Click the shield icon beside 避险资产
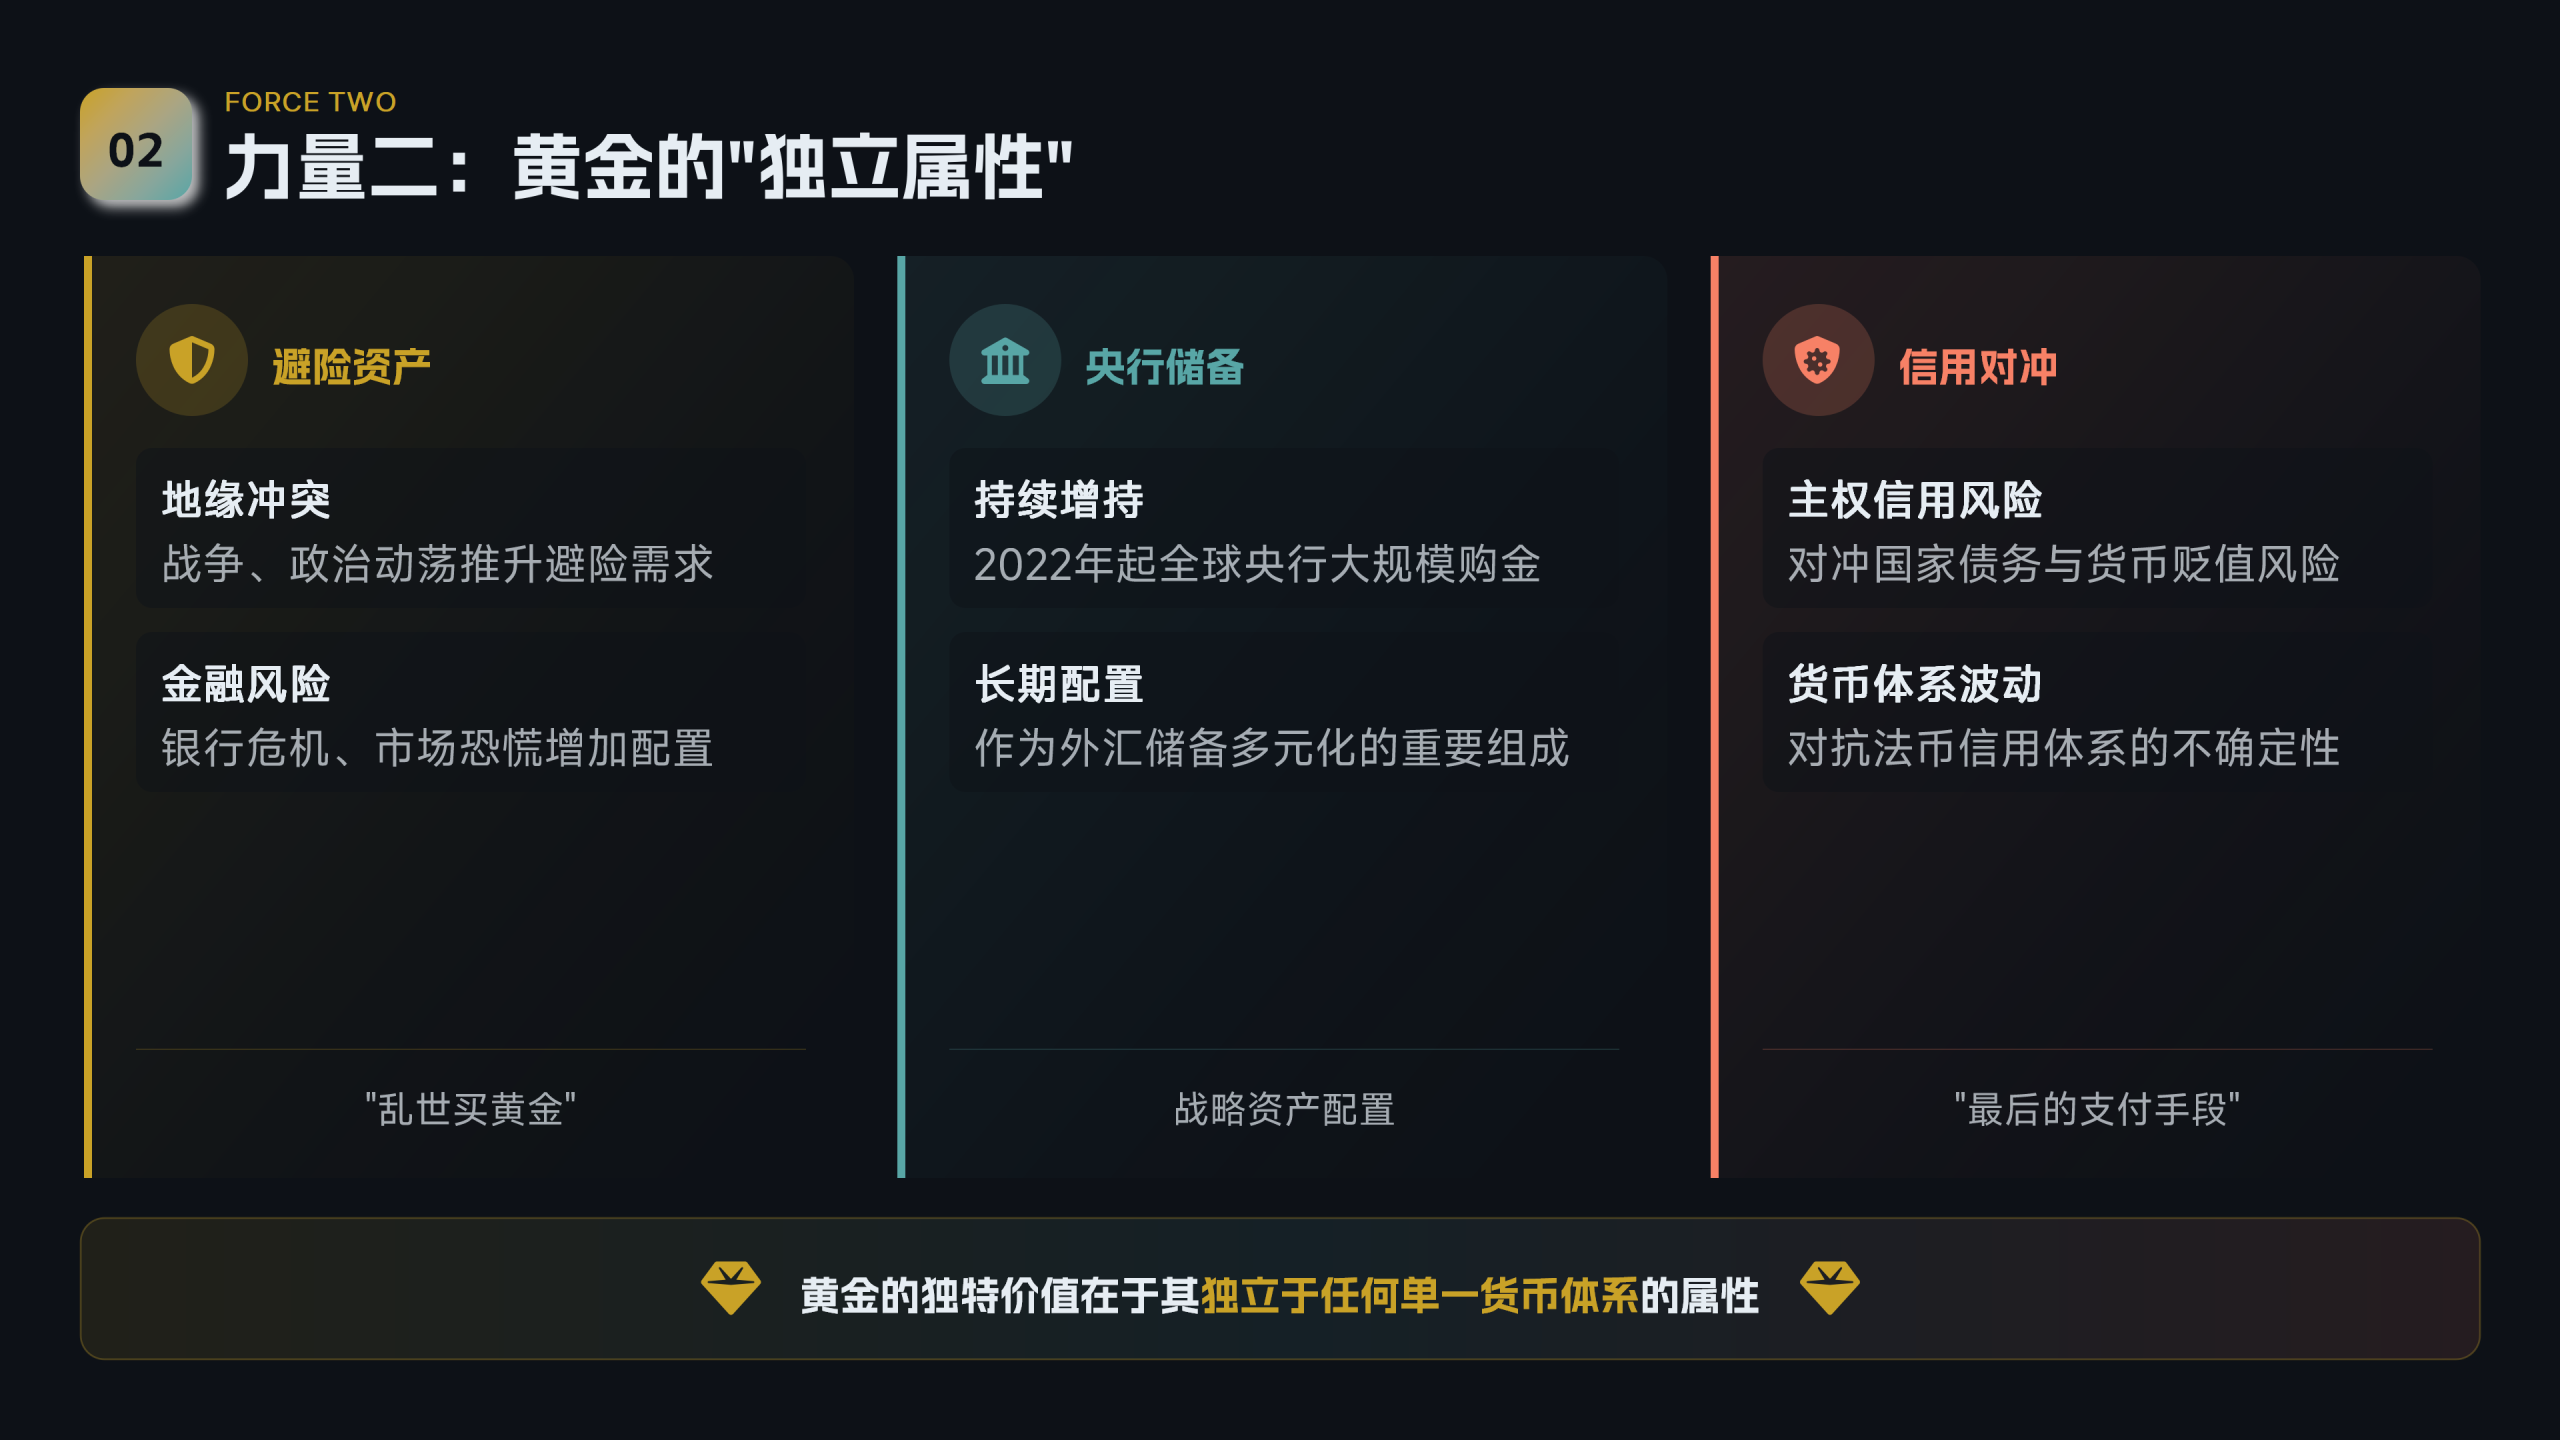 tap(191, 360)
